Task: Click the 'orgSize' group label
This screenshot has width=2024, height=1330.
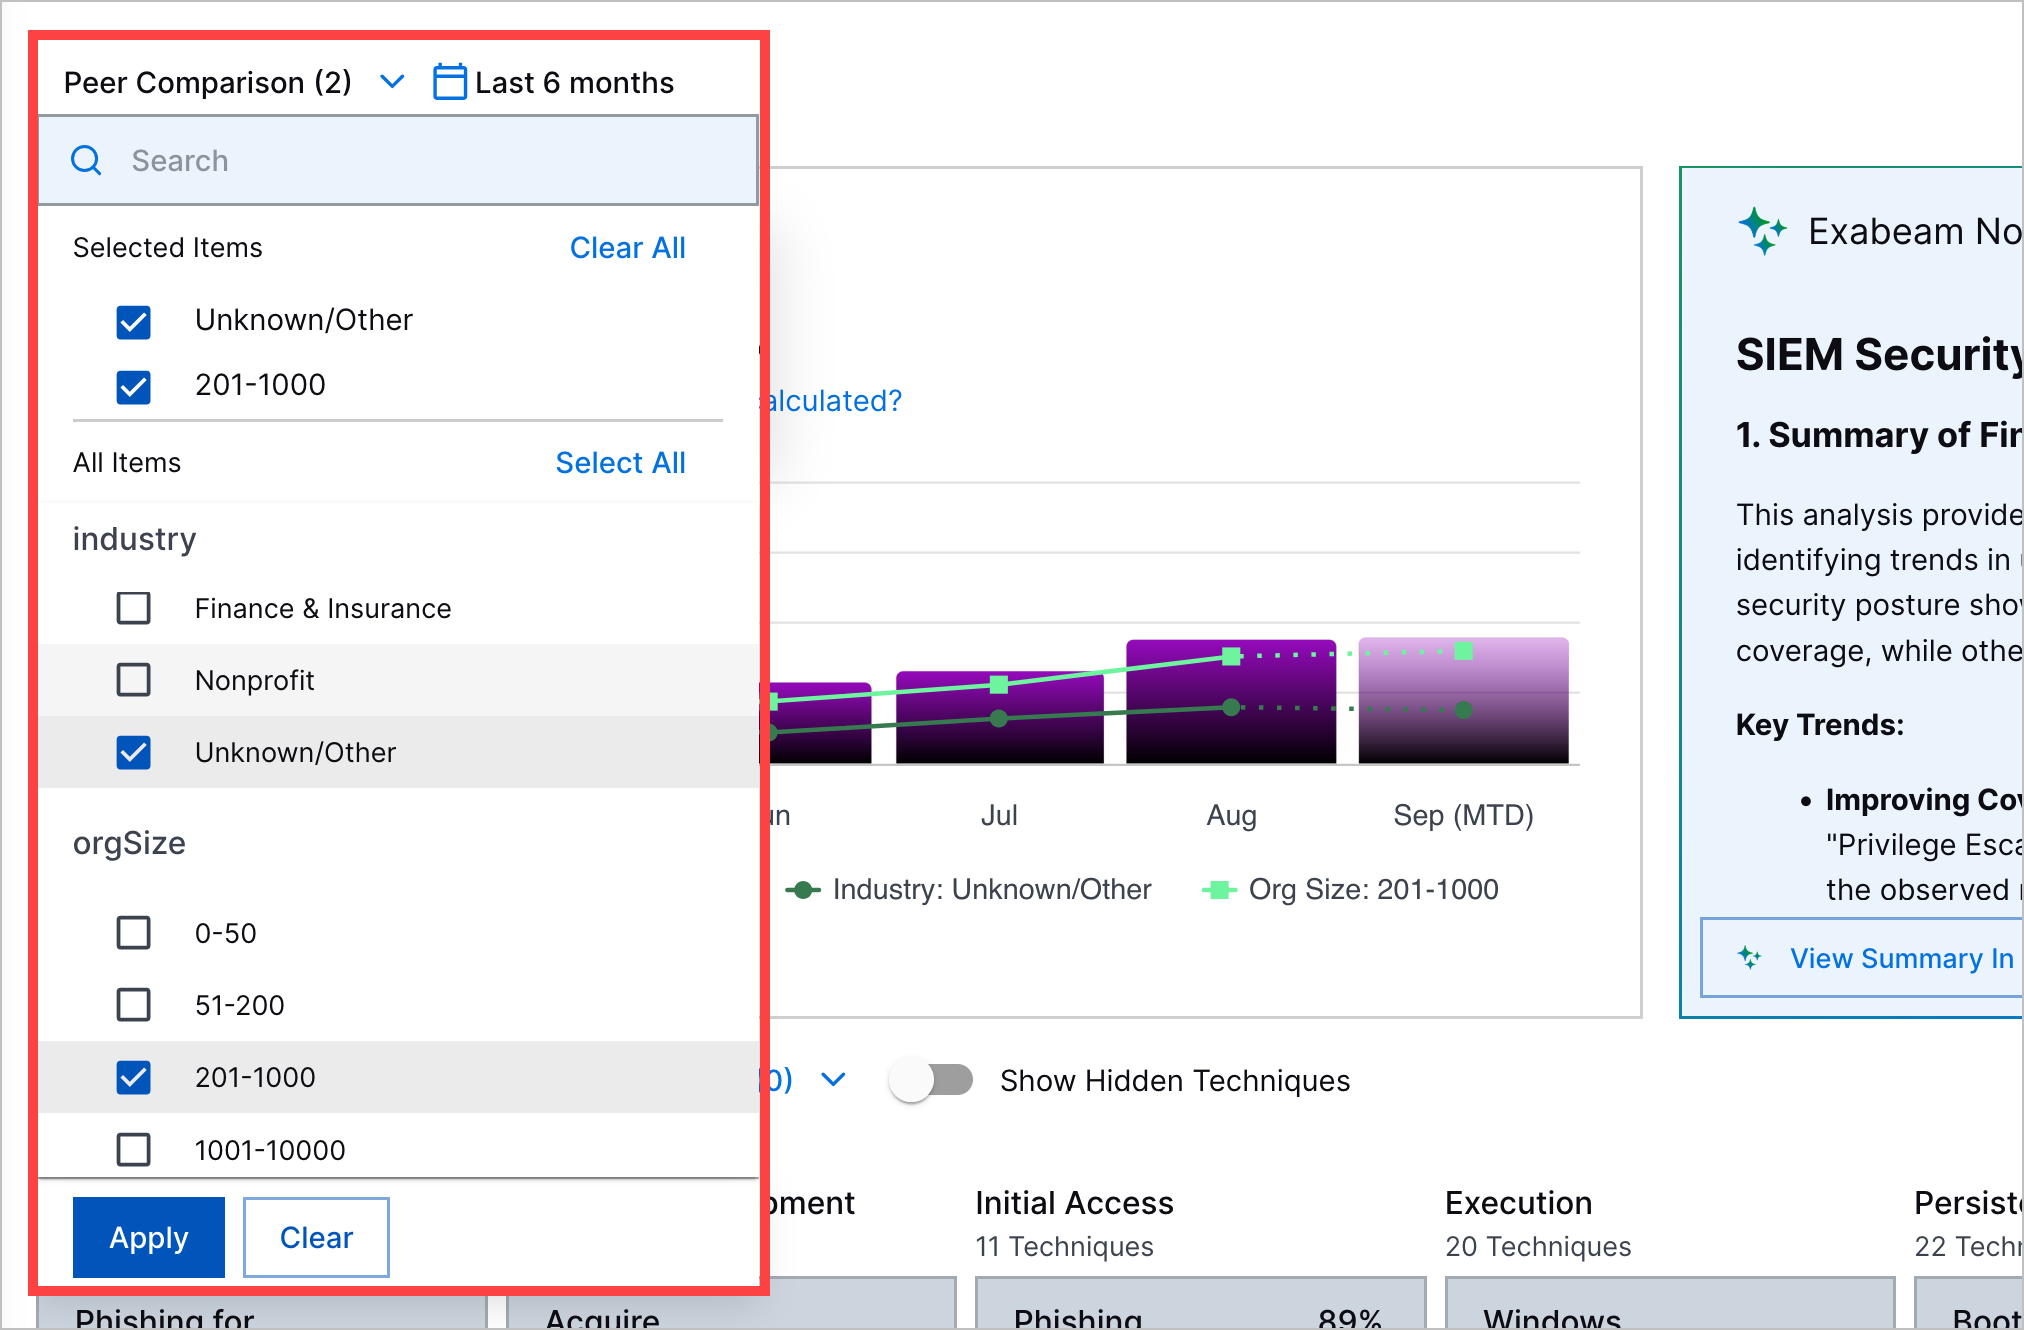Action: 129,844
